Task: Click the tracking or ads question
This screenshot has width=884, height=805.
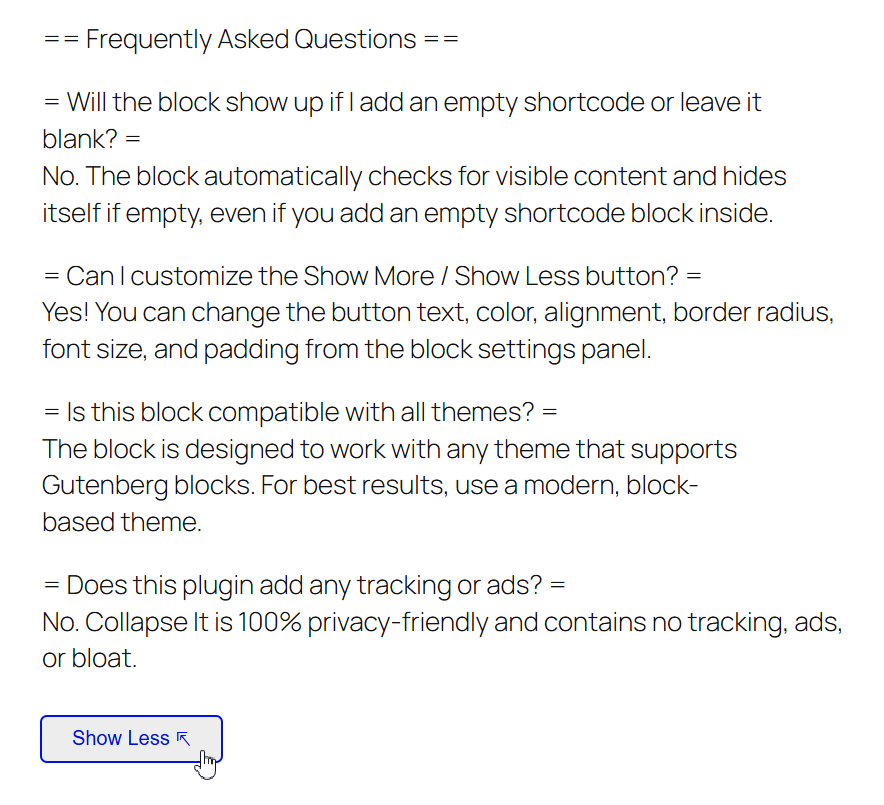Action: click(304, 585)
